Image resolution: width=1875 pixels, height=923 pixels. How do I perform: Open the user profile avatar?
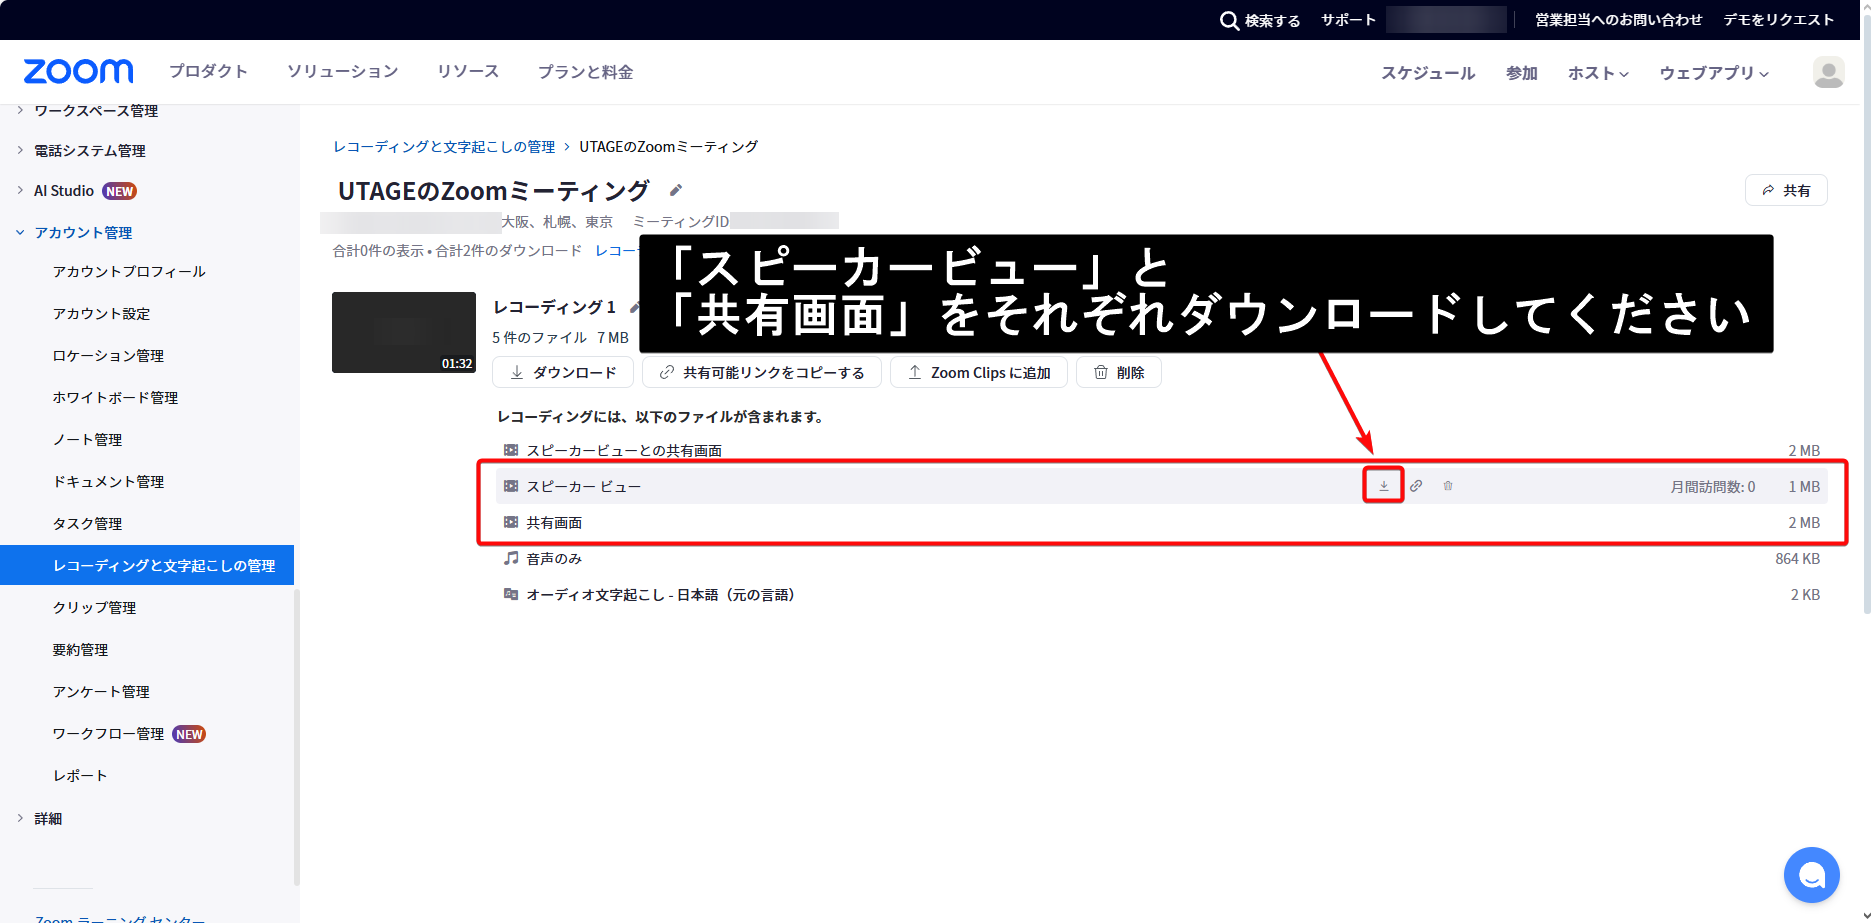coord(1828,72)
